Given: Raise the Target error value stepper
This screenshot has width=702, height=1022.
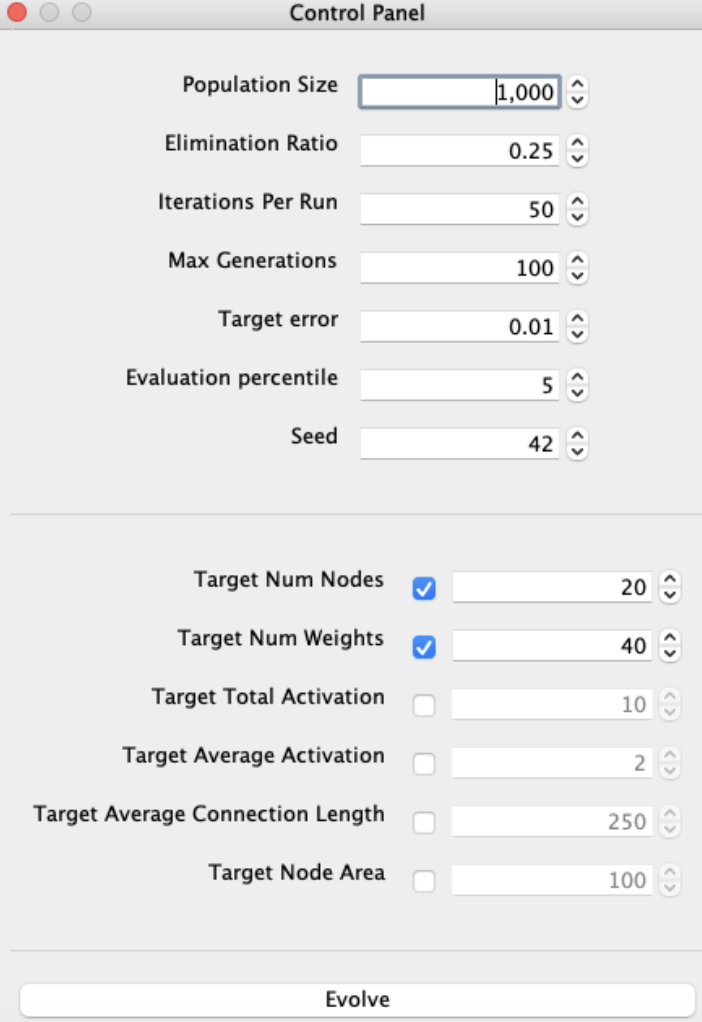Looking at the screenshot, I should 578,320.
